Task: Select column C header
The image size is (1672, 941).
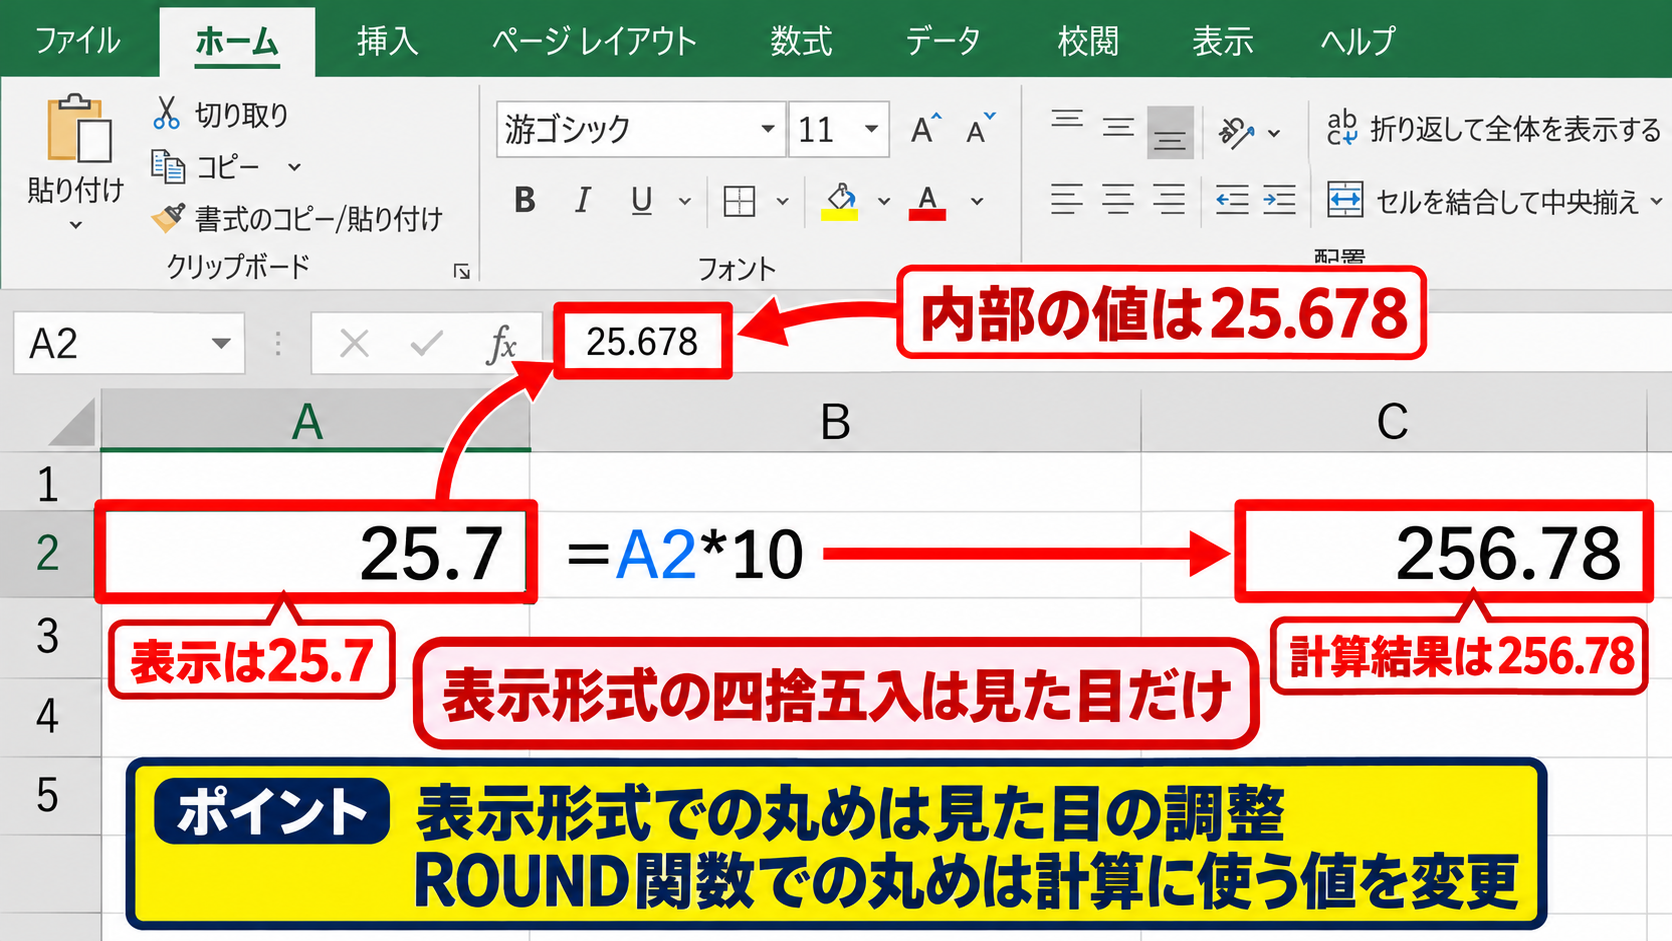Action: (x=1393, y=422)
